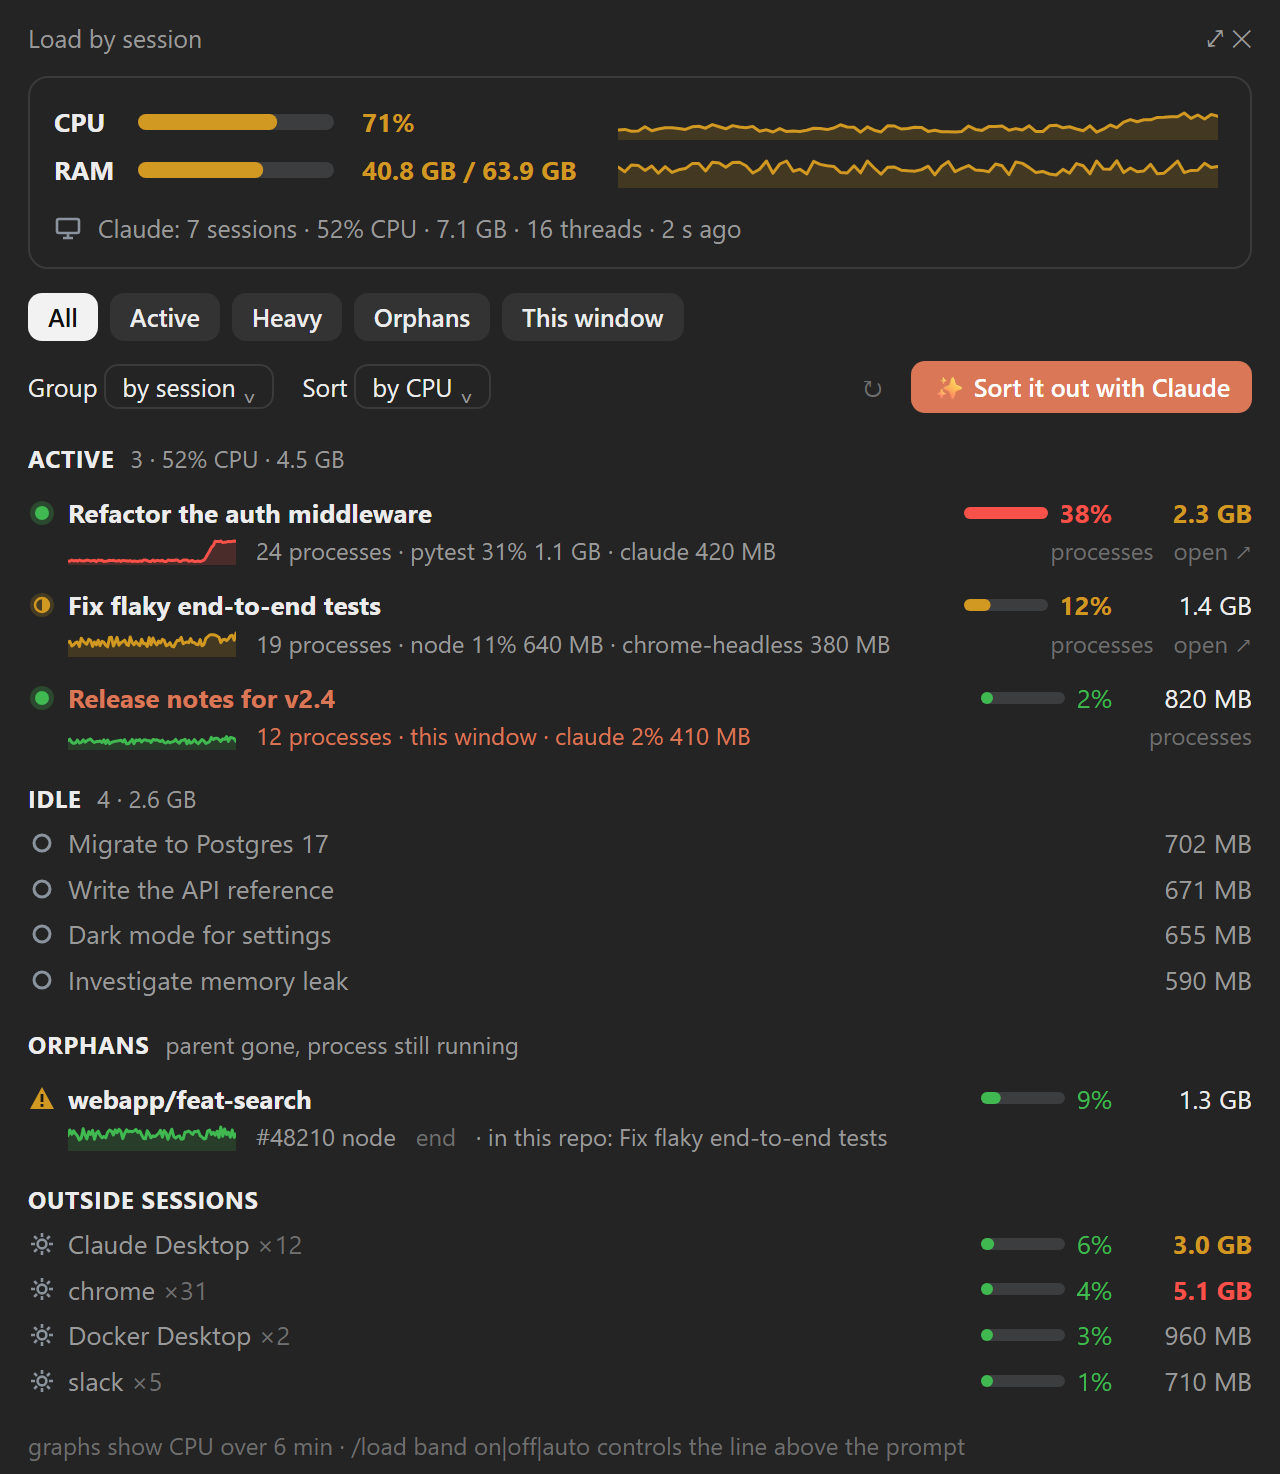Image resolution: width=1280 pixels, height=1474 pixels.
Task: Click the gear icon next to chrome
Action: 42,1290
